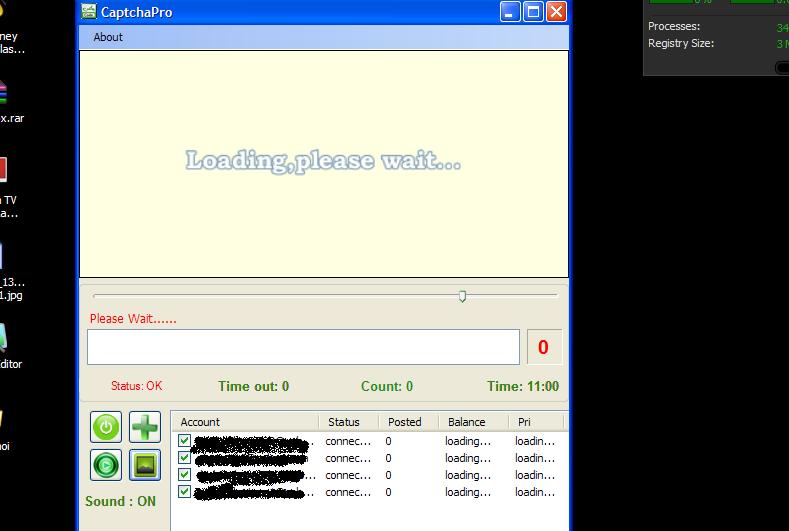Click the Posted column header

click(408, 422)
